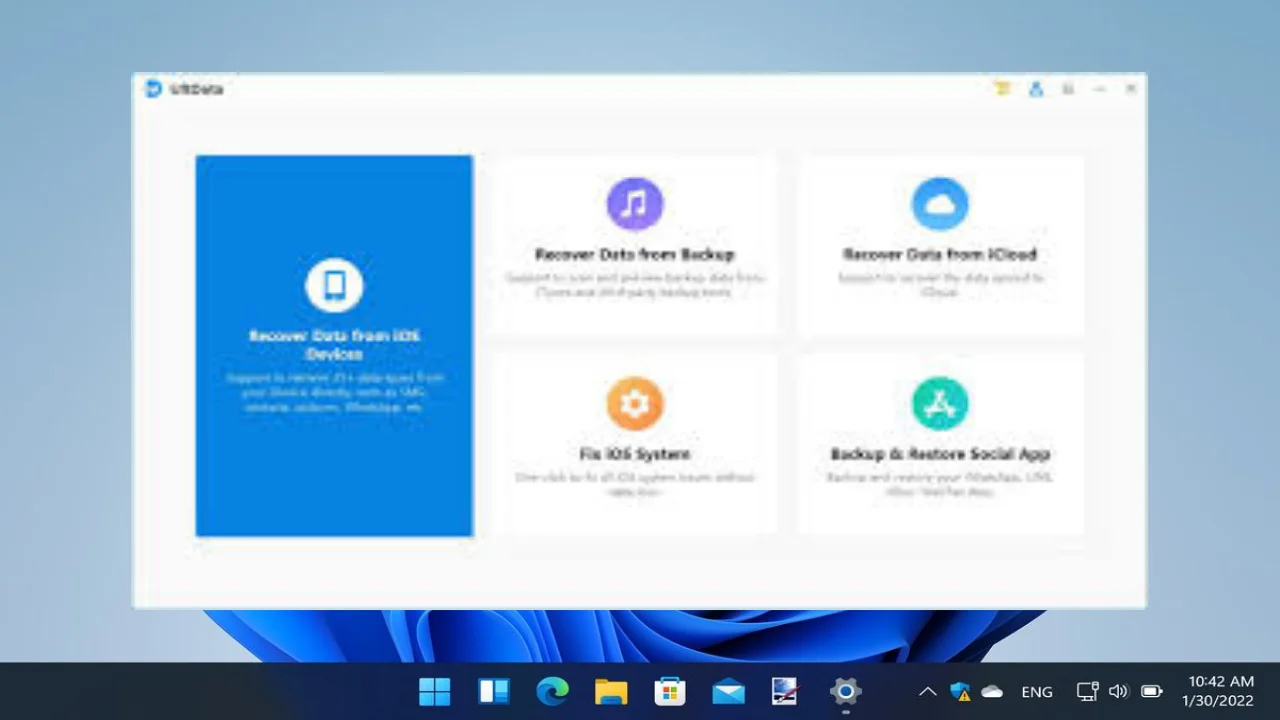Open Backup & Restore Social App title

point(940,454)
